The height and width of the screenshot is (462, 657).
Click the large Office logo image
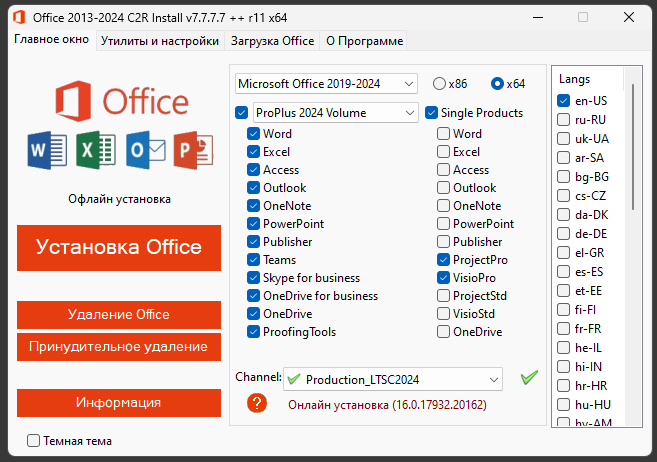coord(119,101)
